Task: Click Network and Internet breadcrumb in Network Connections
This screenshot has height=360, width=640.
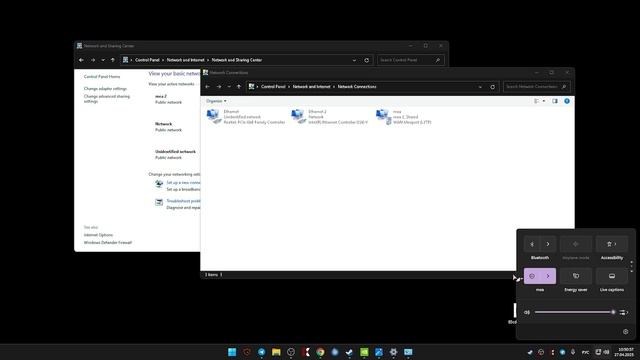Action: click(x=311, y=87)
